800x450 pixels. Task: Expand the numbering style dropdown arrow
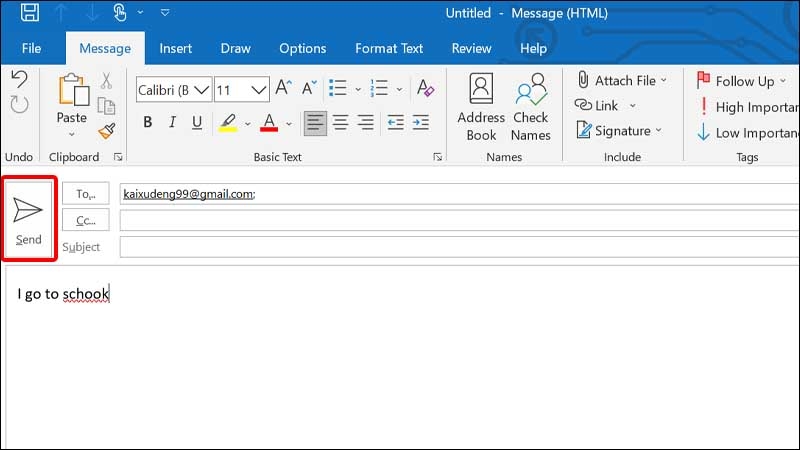(x=399, y=89)
